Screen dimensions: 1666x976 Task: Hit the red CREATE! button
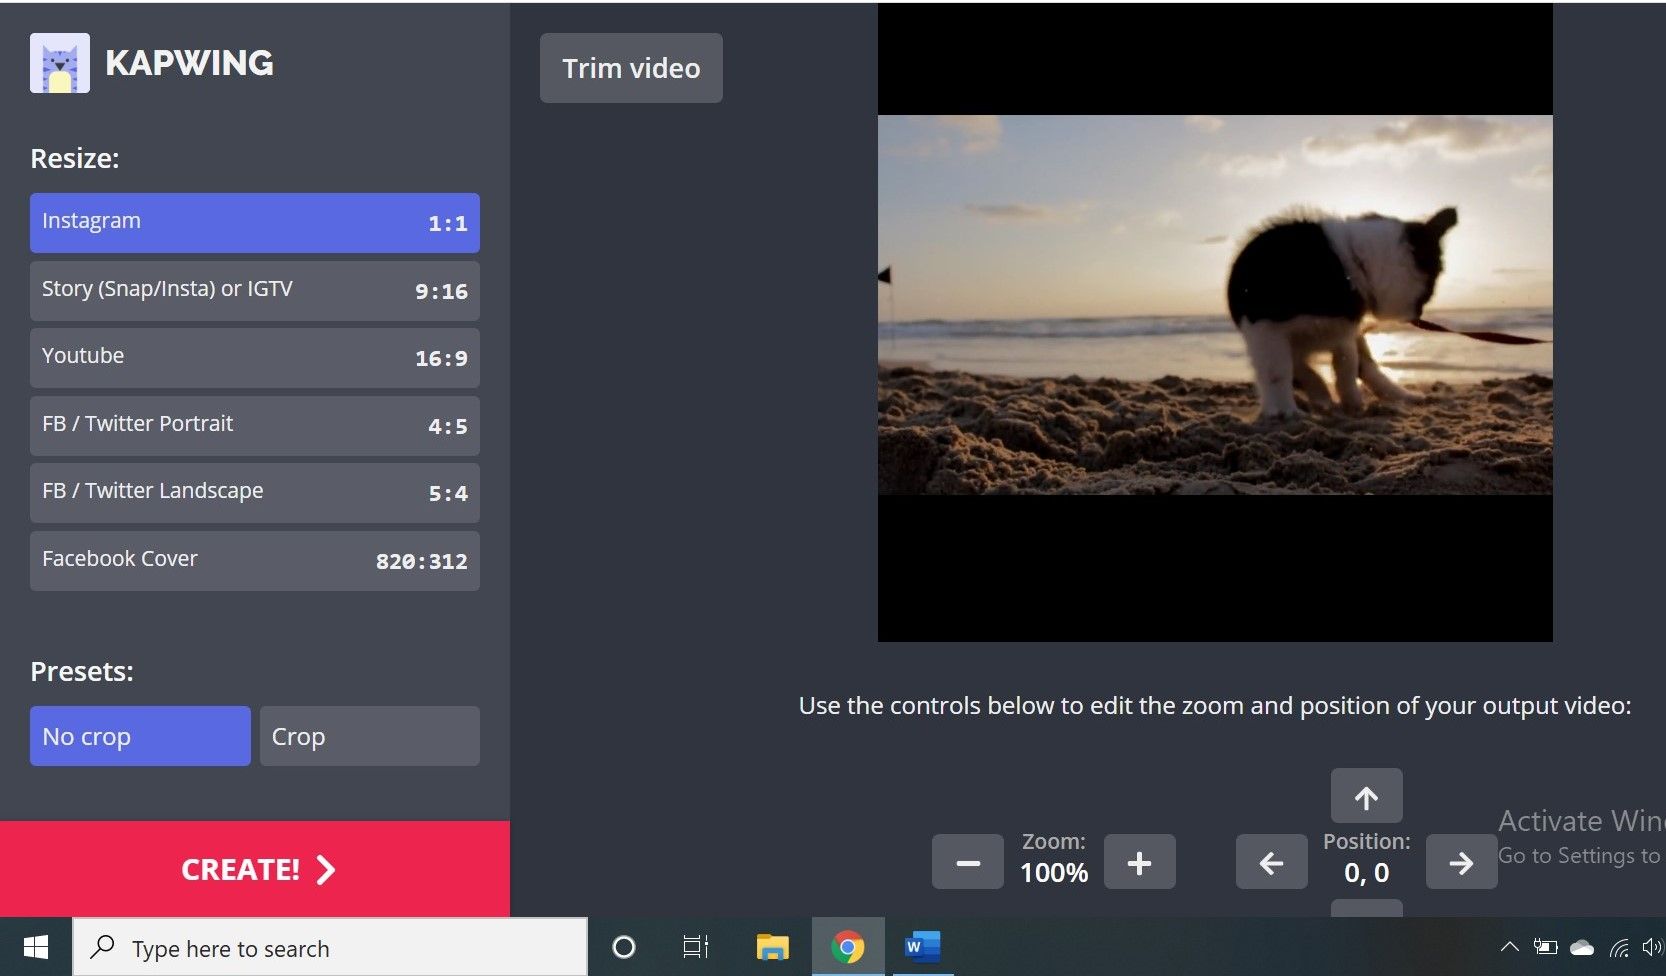point(255,869)
